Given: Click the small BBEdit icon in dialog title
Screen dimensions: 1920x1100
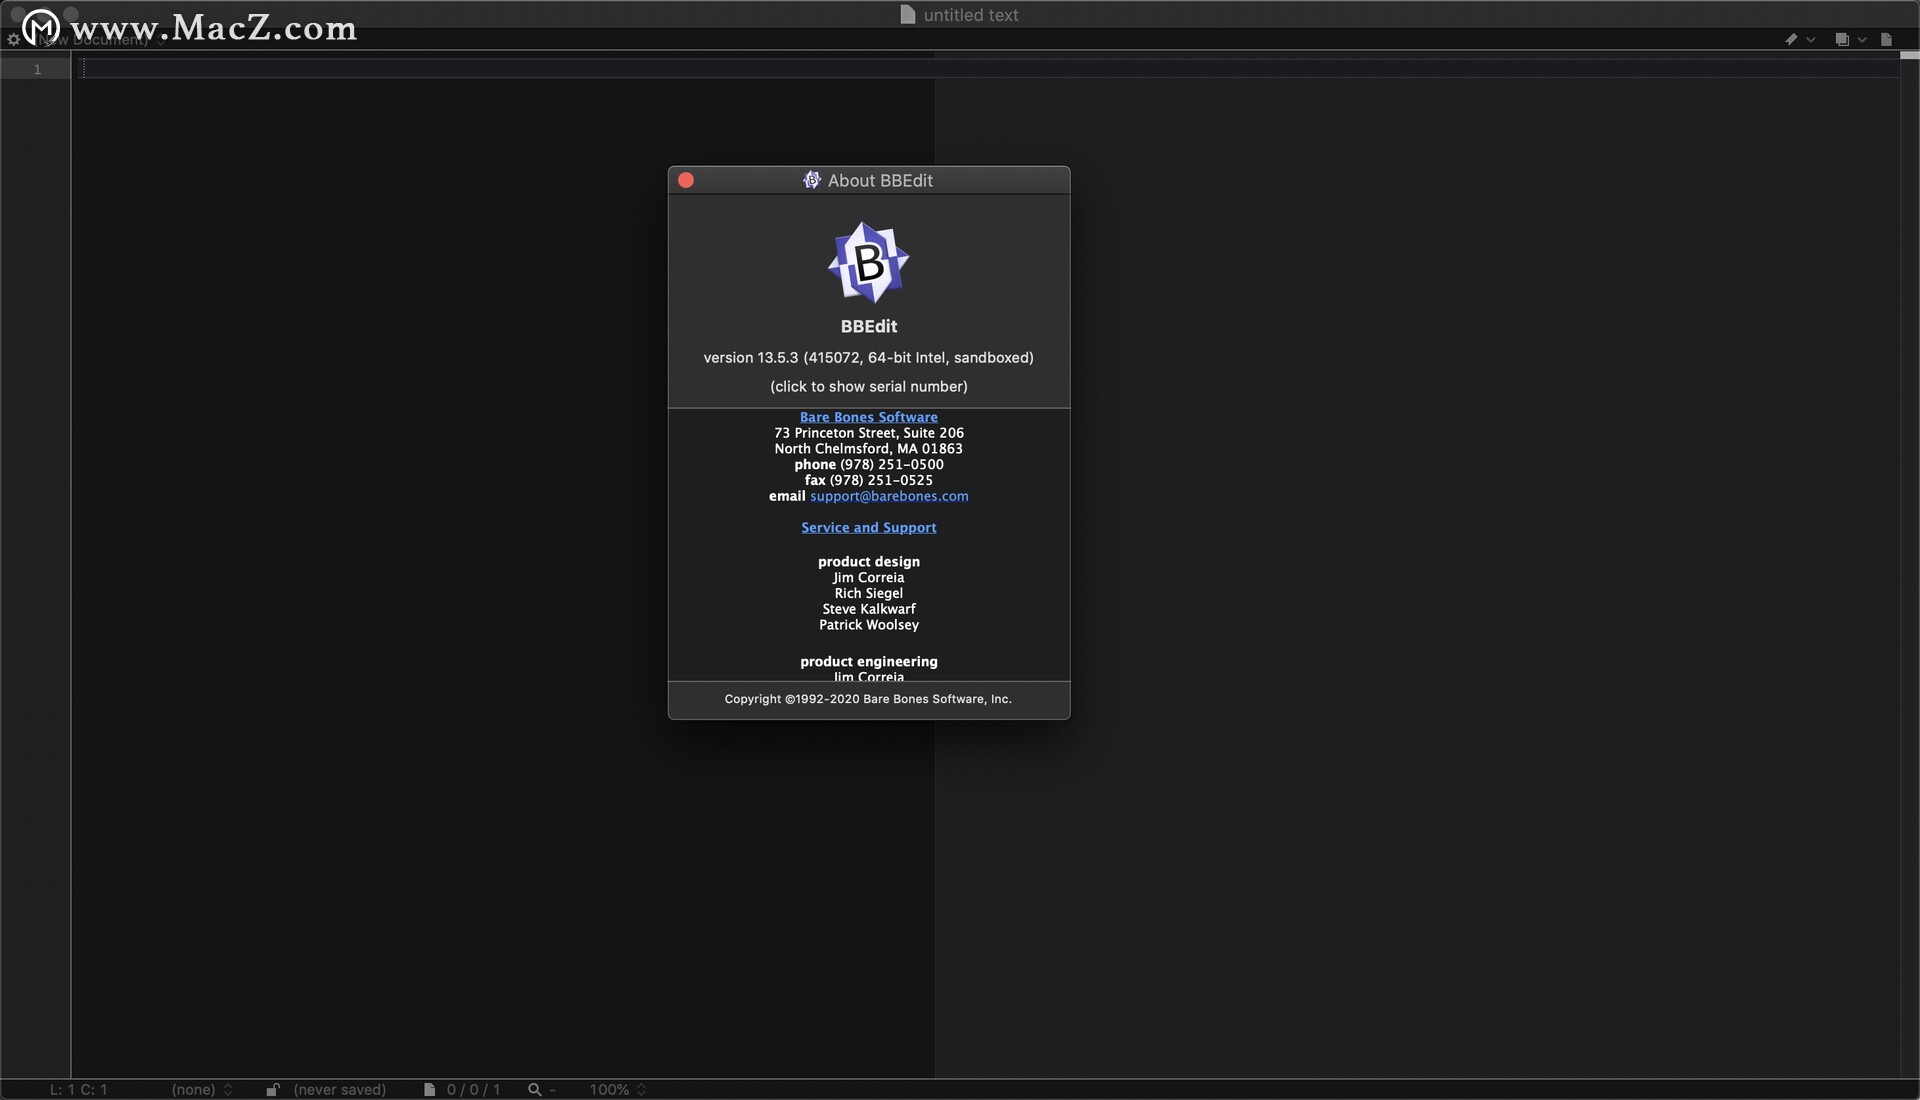Looking at the screenshot, I should tap(812, 180).
